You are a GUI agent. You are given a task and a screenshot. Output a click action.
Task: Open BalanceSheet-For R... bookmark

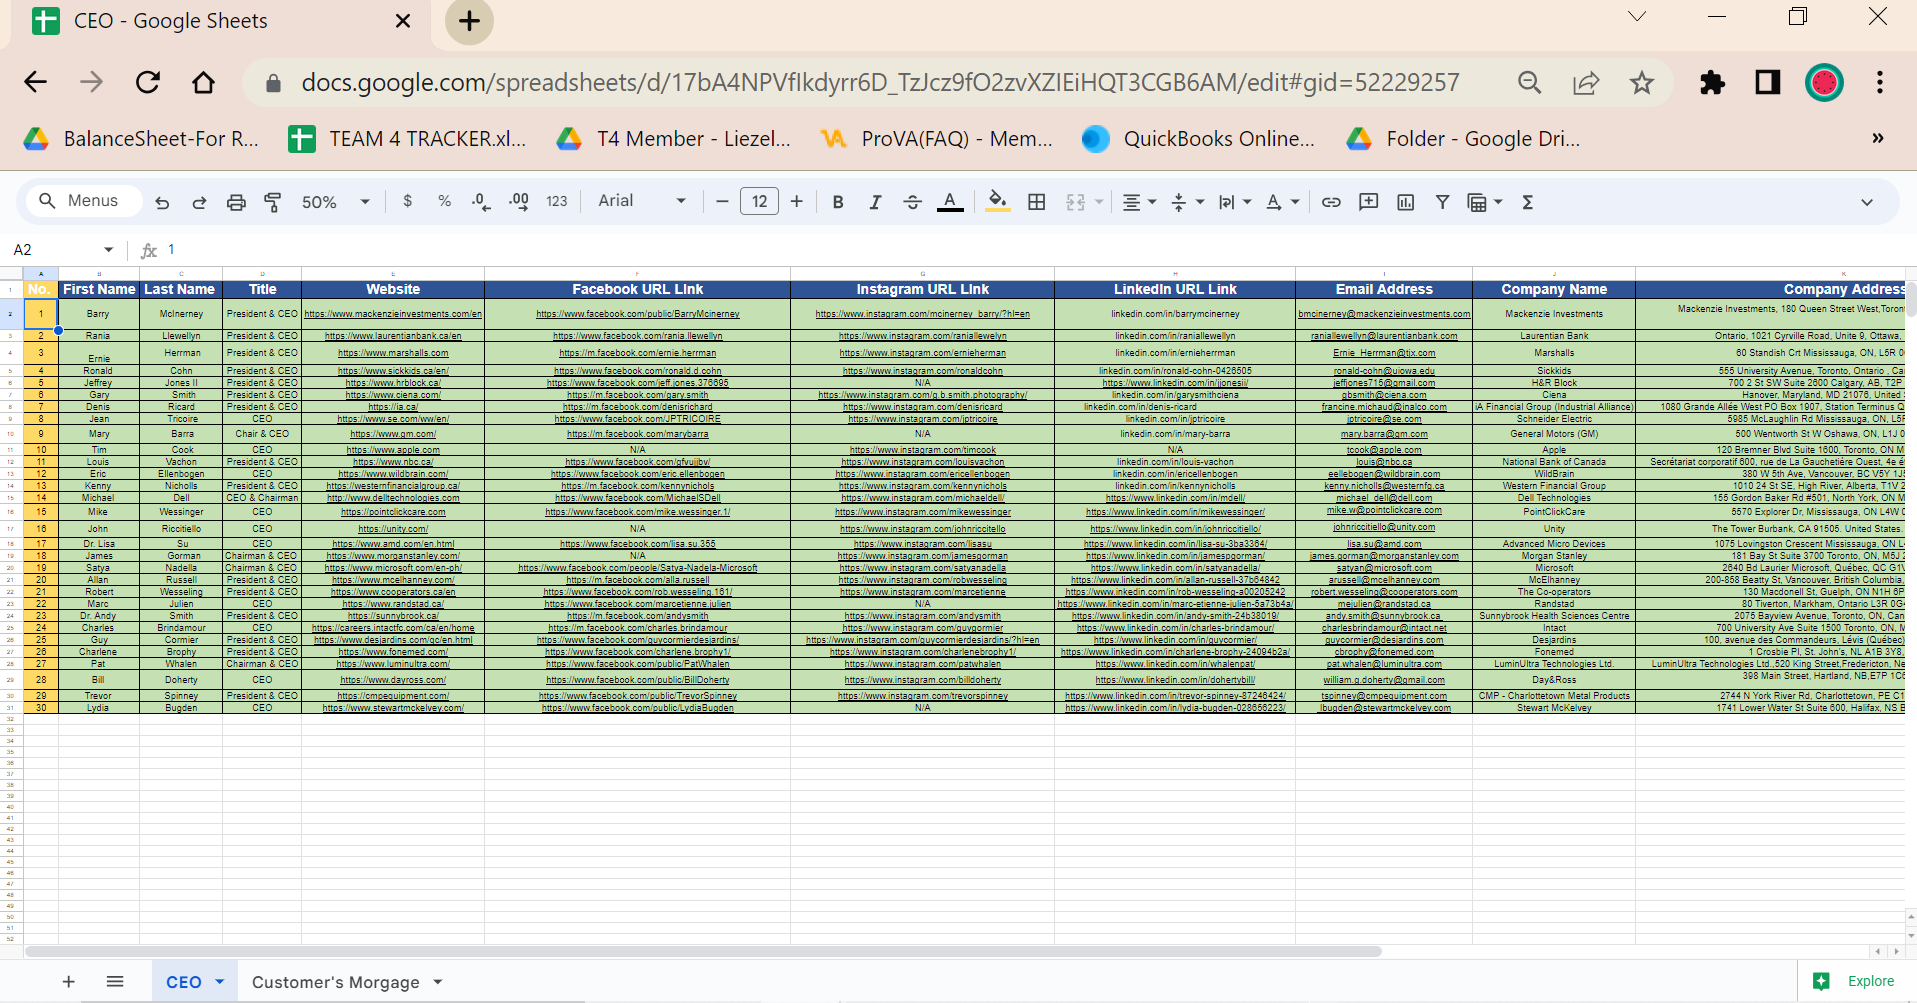coord(142,139)
